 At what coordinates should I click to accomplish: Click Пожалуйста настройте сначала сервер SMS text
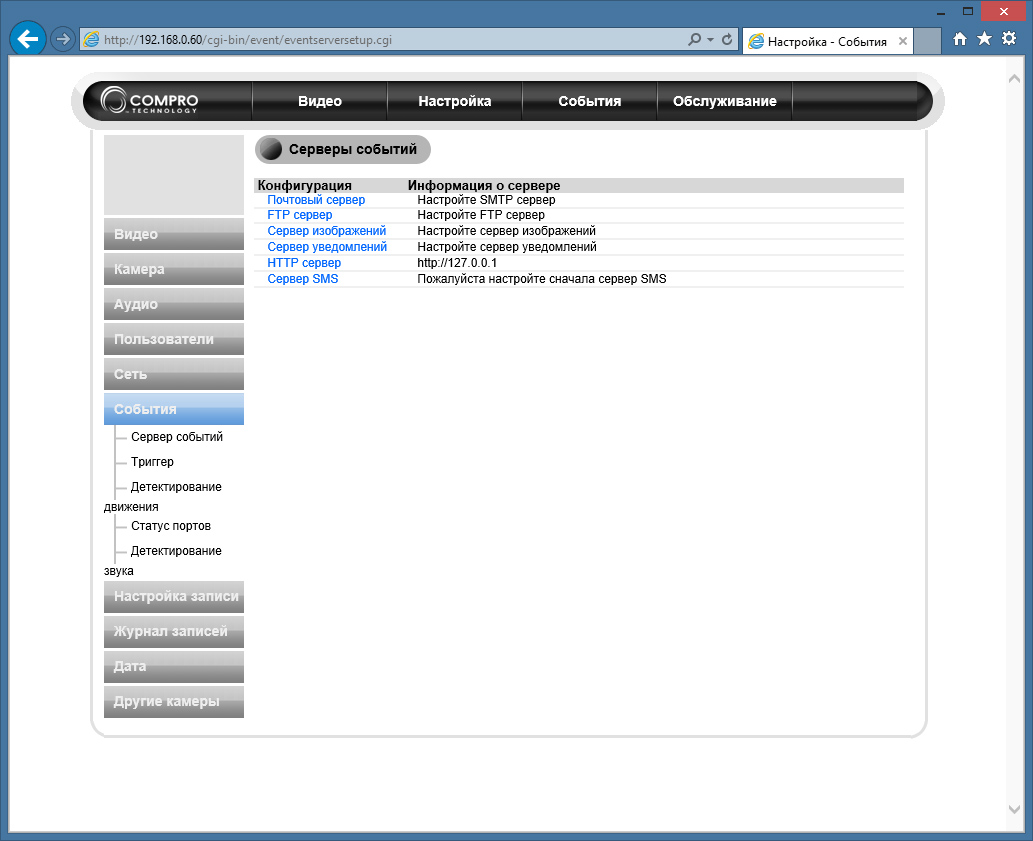point(542,279)
